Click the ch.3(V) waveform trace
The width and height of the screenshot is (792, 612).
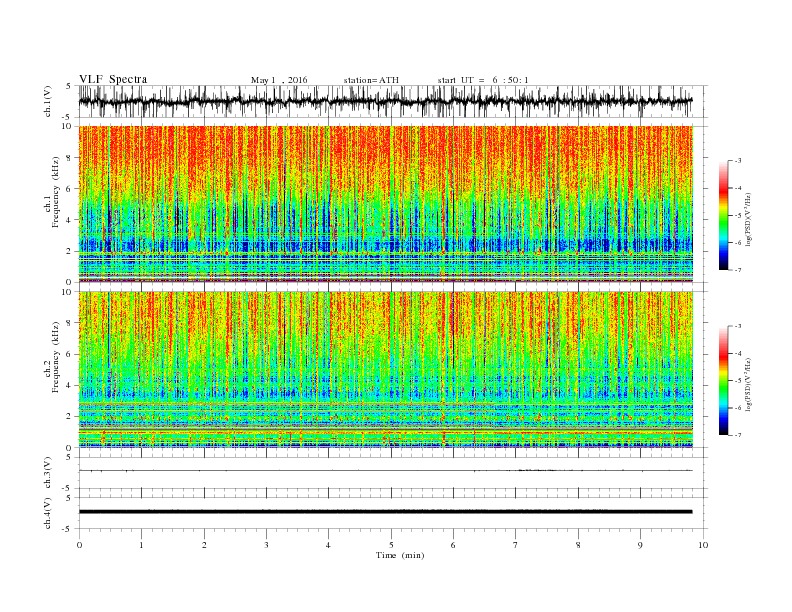point(386,471)
